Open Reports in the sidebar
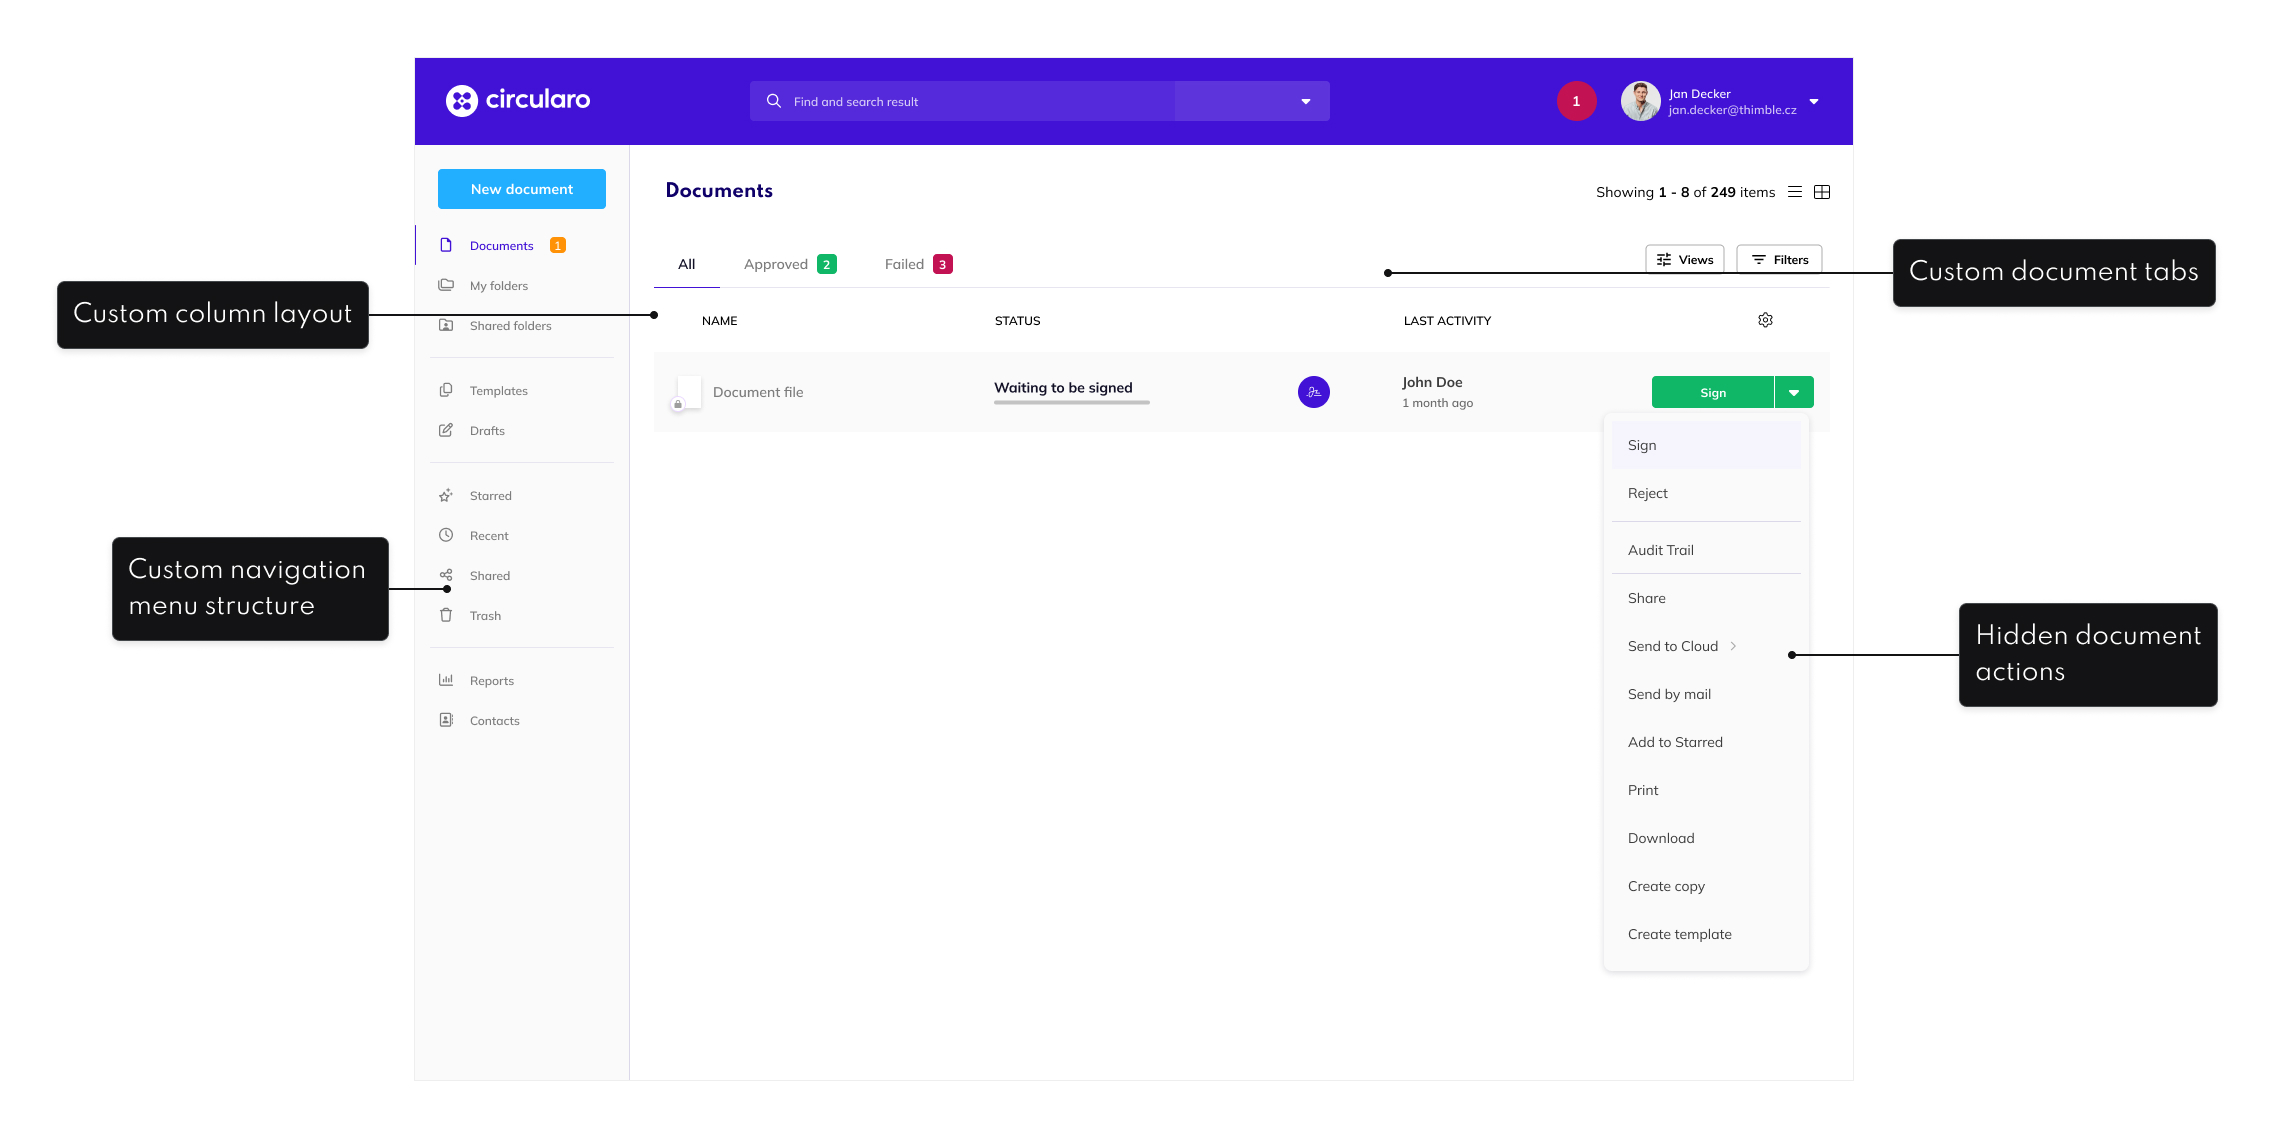 tap(491, 681)
